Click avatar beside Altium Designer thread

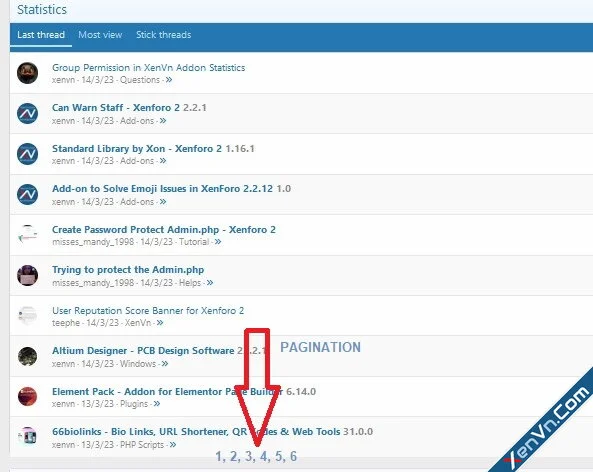click(28, 356)
